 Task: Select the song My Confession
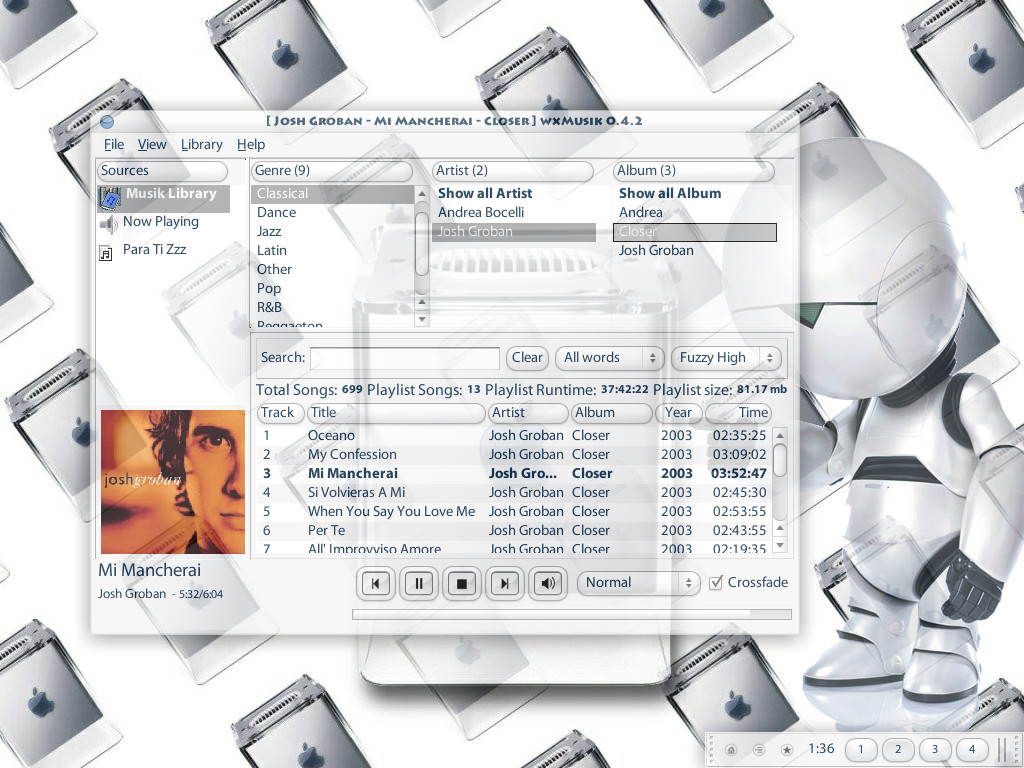[514, 455]
